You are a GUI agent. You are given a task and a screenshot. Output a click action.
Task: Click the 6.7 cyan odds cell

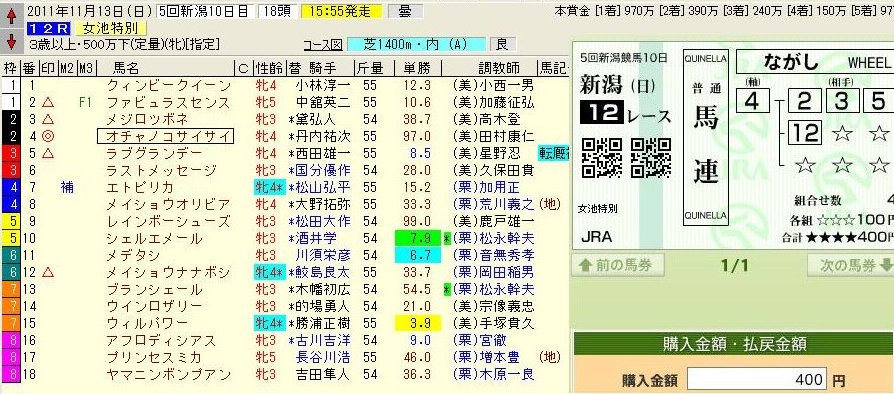[419, 255]
